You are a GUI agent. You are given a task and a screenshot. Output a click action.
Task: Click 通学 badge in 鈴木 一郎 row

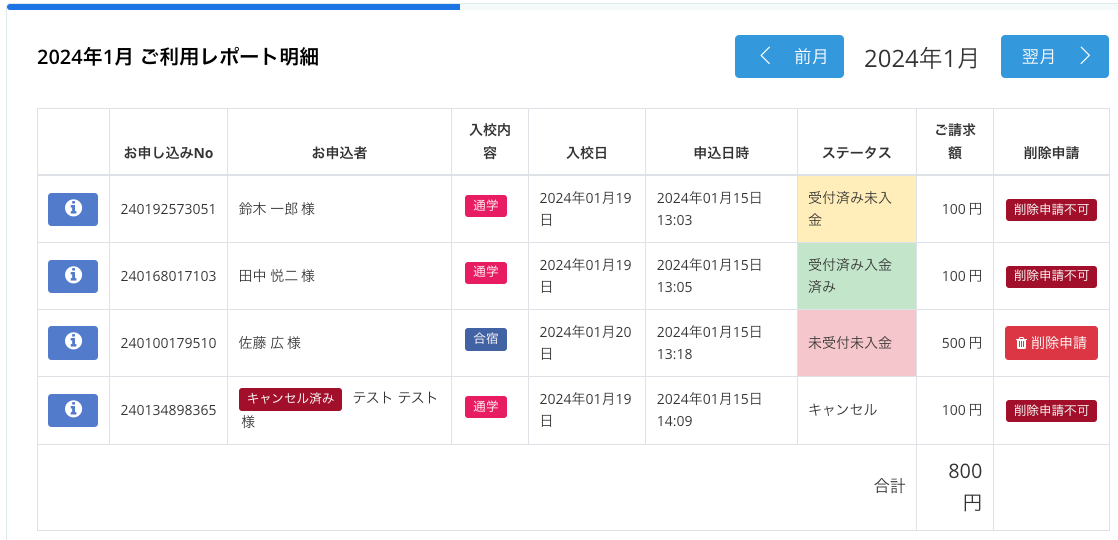coord(486,206)
